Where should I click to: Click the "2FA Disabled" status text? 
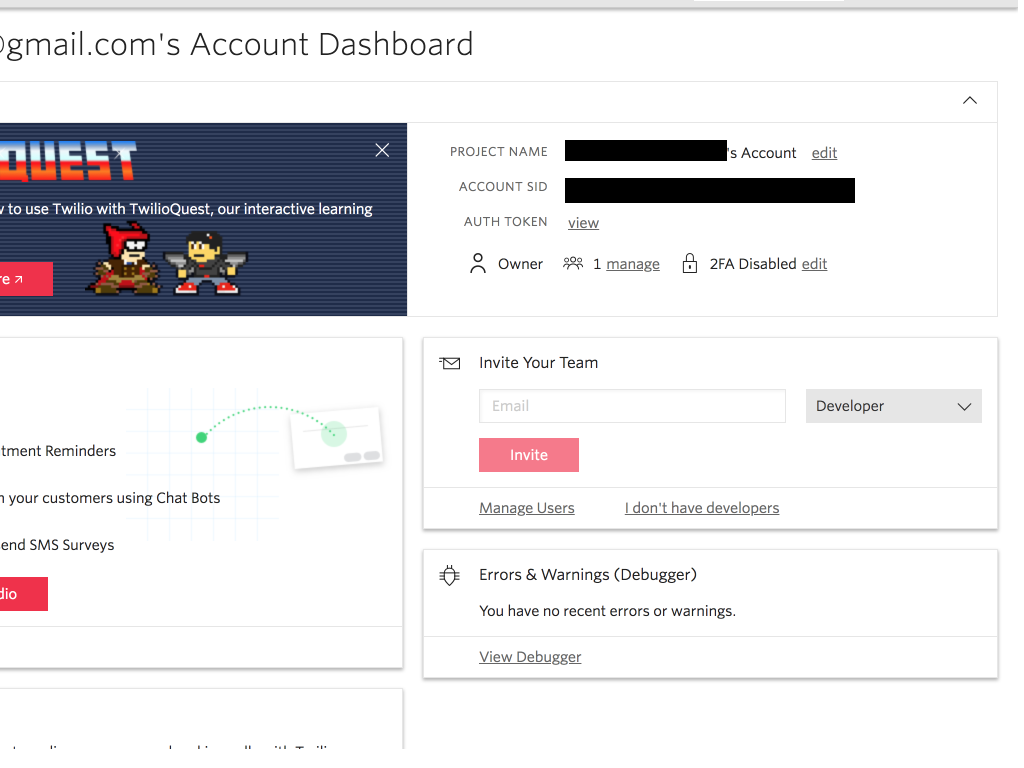[753, 264]
